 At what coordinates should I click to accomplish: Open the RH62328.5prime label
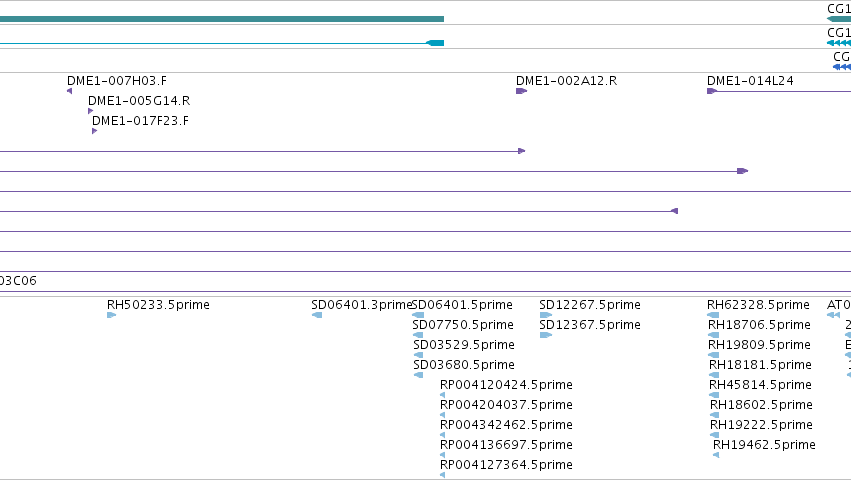[x=758, y=305]
